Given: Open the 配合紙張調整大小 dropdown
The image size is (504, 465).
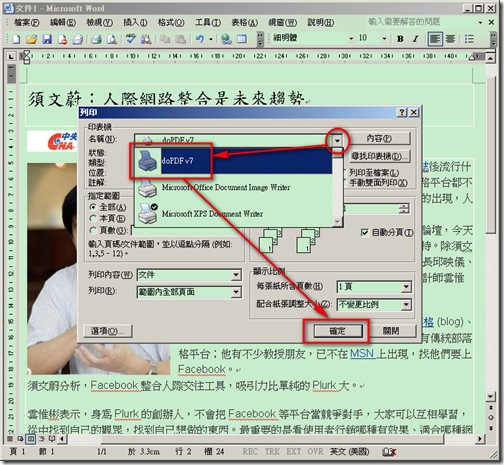Looking at the screenshot, I should [x=406, y=304].
